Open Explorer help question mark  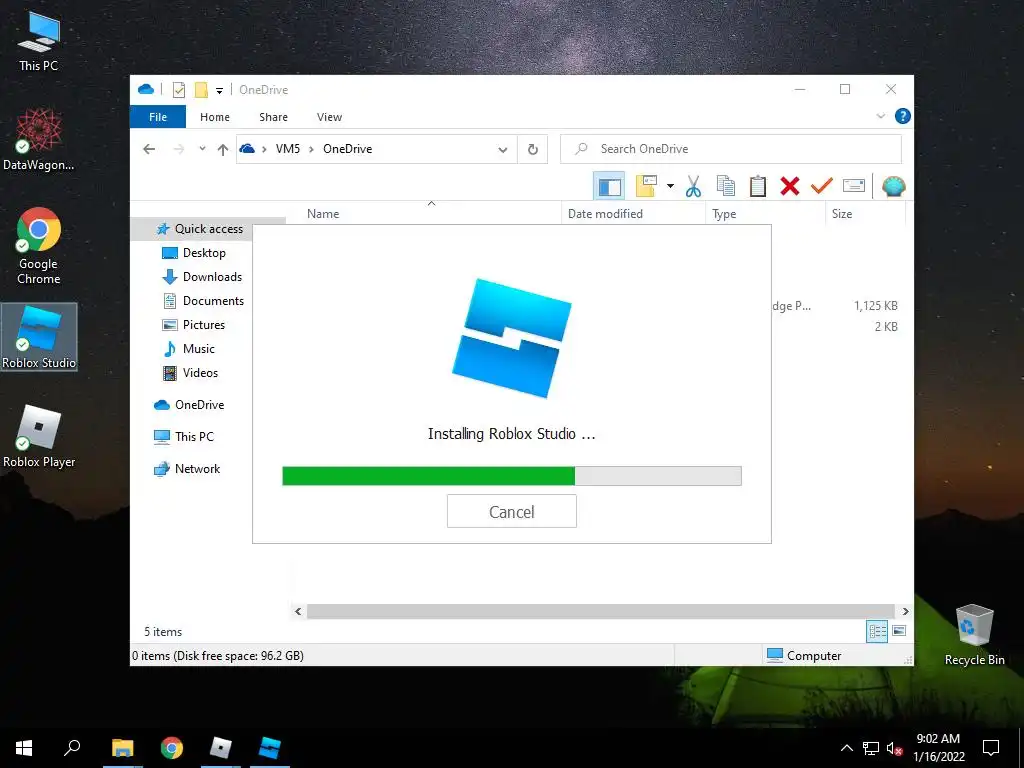point(903,116)
